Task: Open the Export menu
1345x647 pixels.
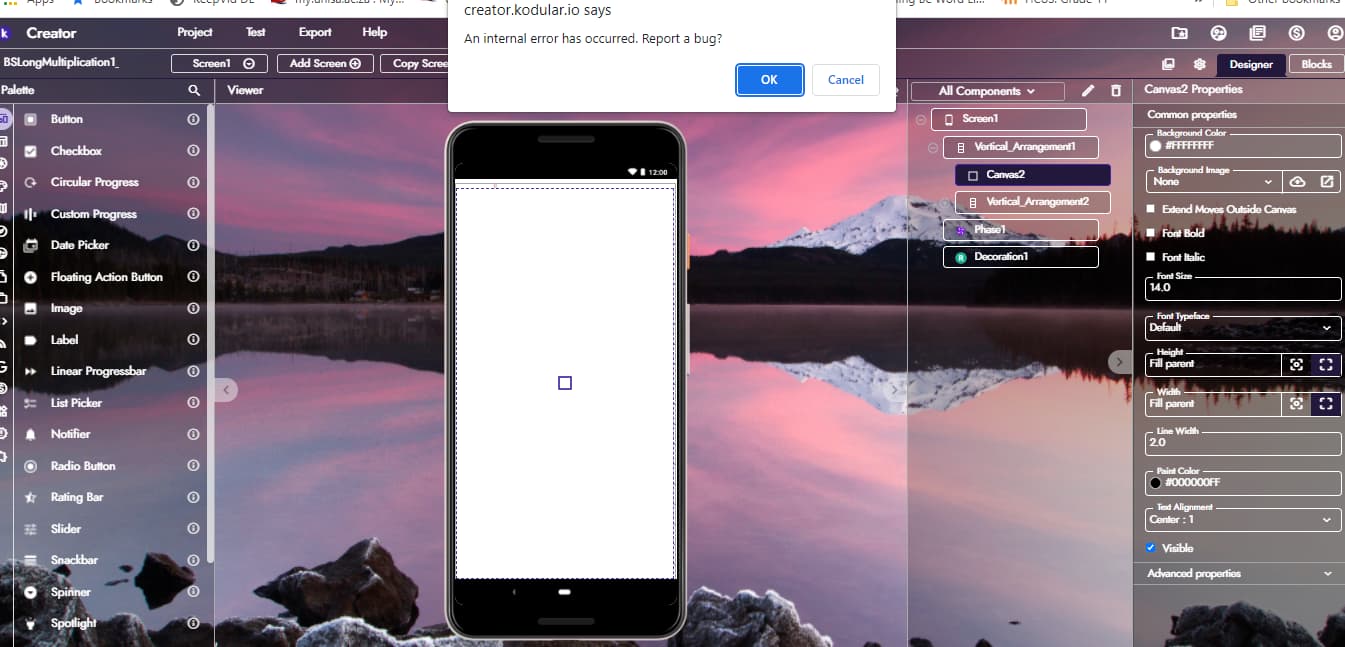Action: coord(315,32)
